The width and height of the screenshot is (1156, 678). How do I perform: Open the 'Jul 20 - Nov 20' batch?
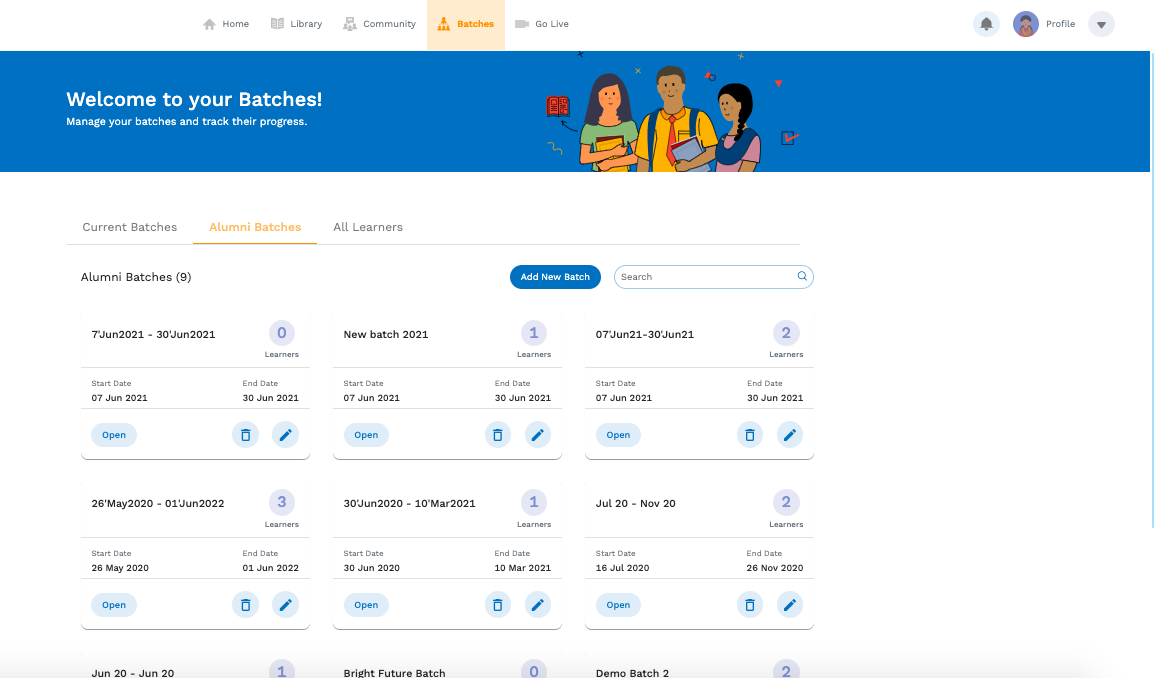pyautogui.click(x=618, y=605)
